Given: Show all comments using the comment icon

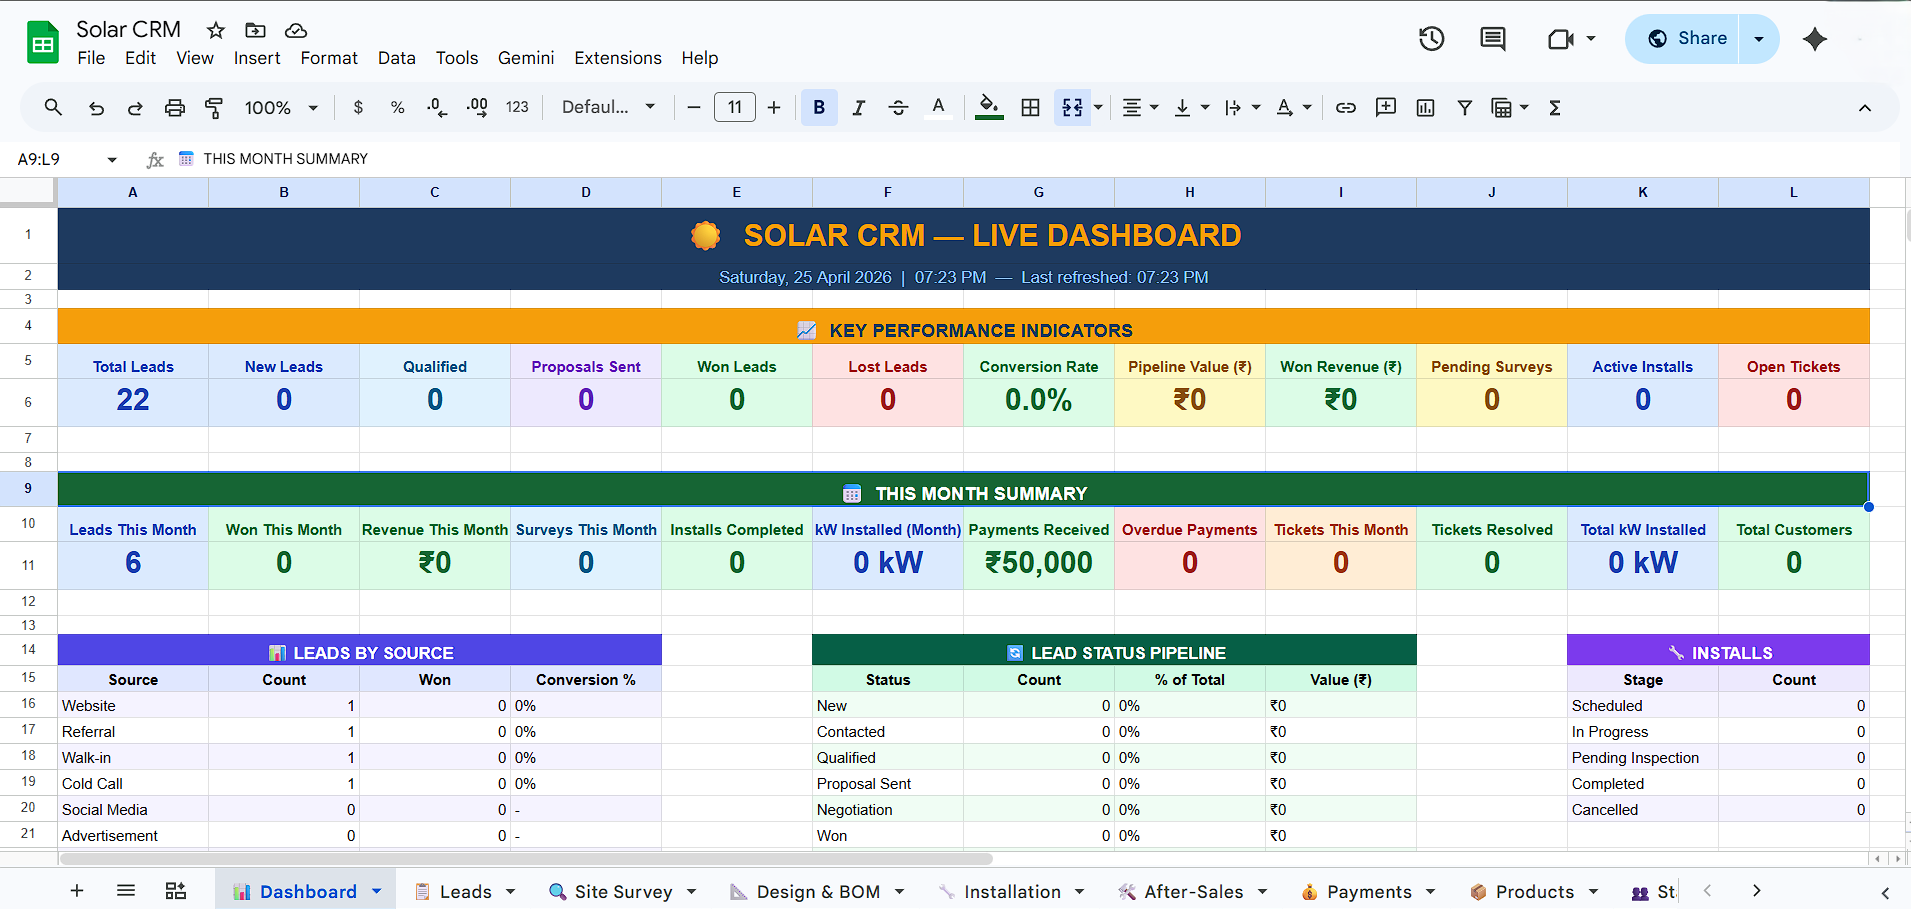Looking at the screenshot, I should pos(1491,39).
